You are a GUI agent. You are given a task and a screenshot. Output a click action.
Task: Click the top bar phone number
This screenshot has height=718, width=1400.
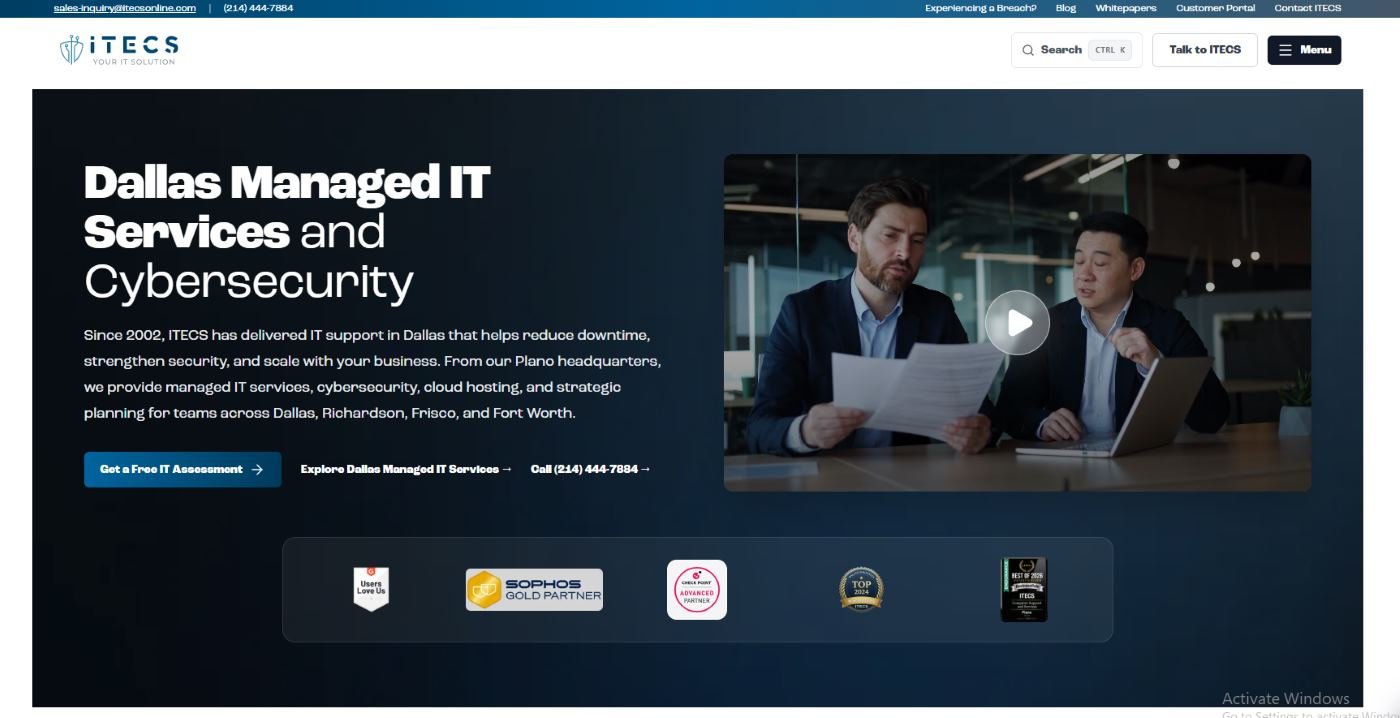(x=258, y=8)
